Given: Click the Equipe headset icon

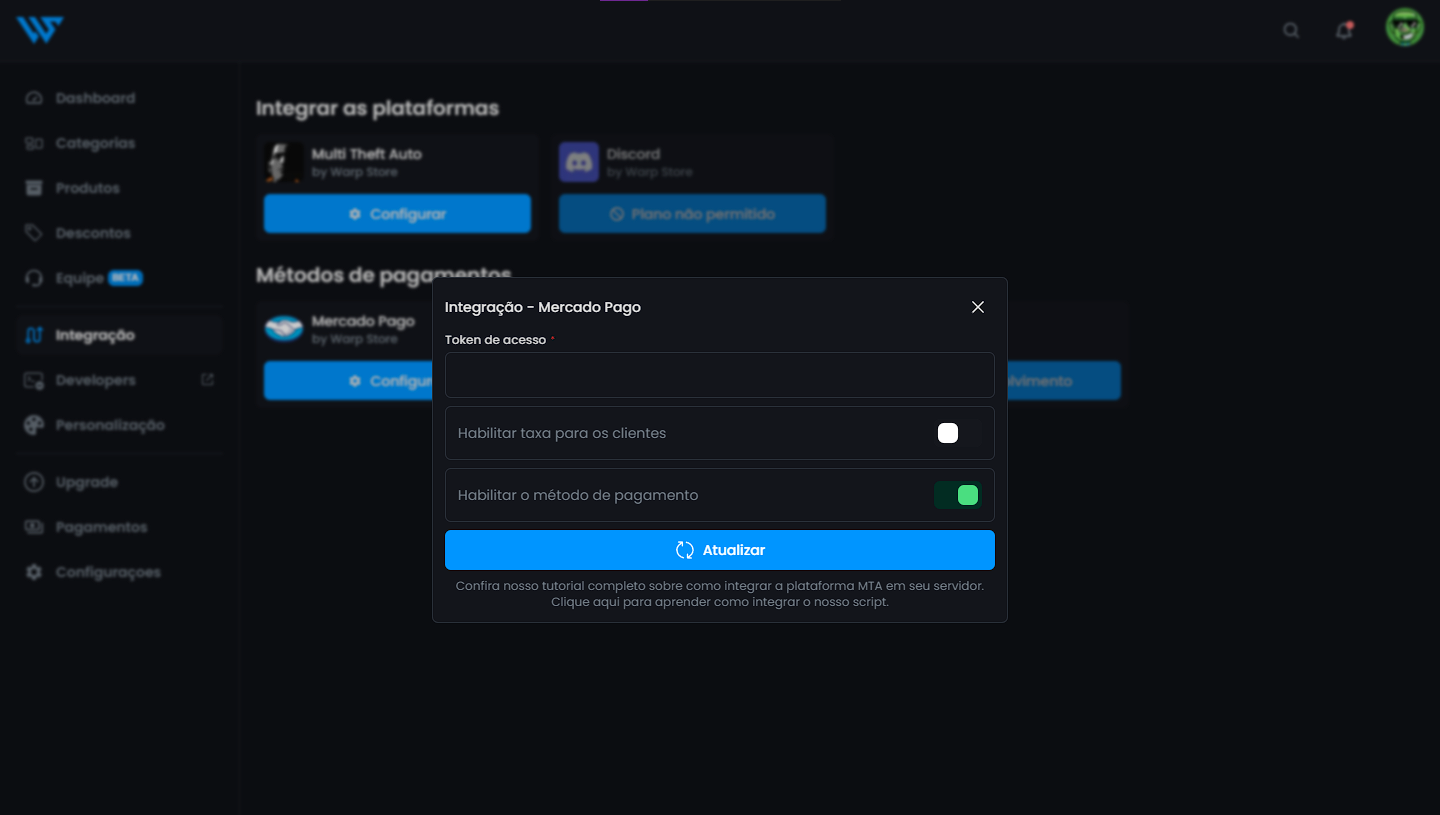Looking at the screenshot, I should (x=34, y=278).
